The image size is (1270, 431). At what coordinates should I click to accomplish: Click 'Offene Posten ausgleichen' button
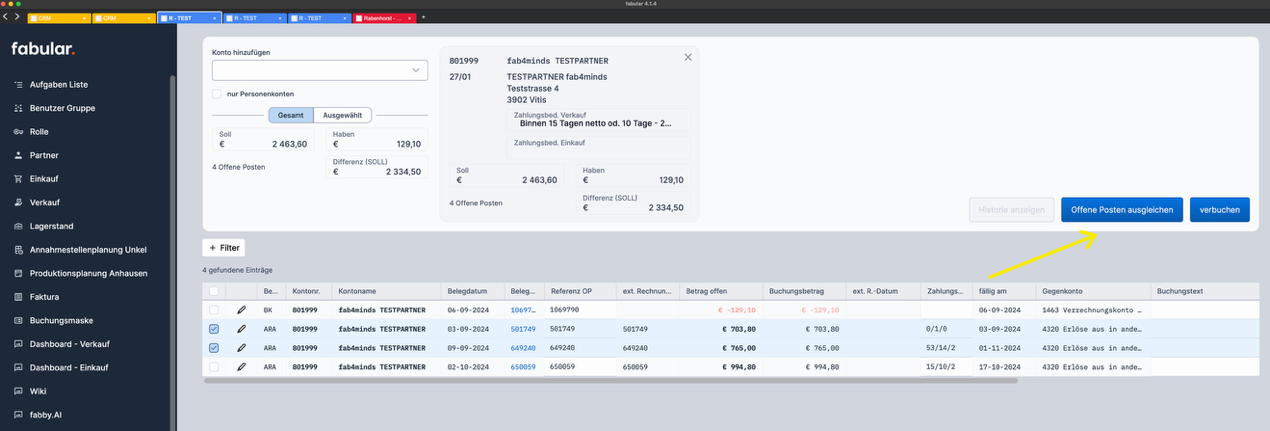tap(1121, 210)
